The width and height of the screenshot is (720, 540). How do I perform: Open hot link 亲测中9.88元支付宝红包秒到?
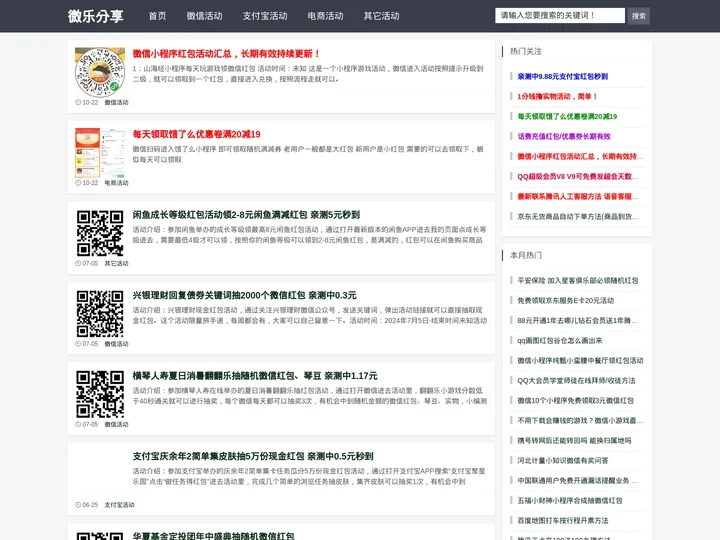[x=562, y=76]
